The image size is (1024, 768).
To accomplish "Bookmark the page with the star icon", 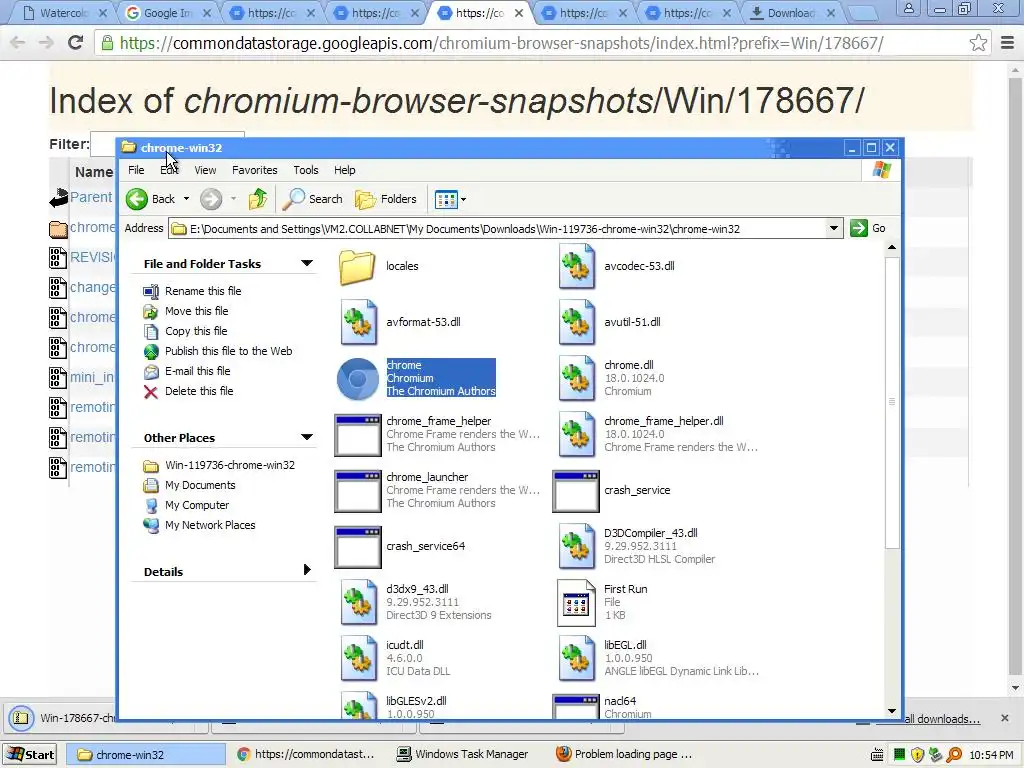I will click(978, 43).
